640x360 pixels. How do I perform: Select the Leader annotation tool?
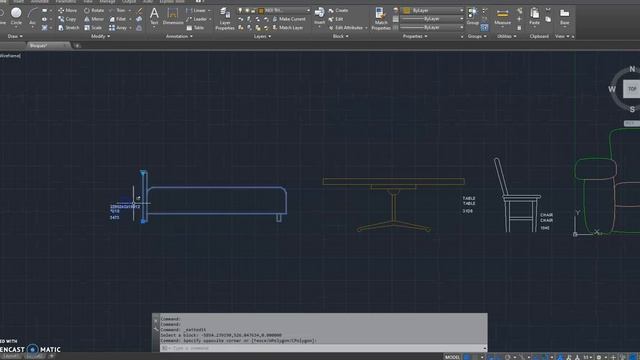[196, 19]
